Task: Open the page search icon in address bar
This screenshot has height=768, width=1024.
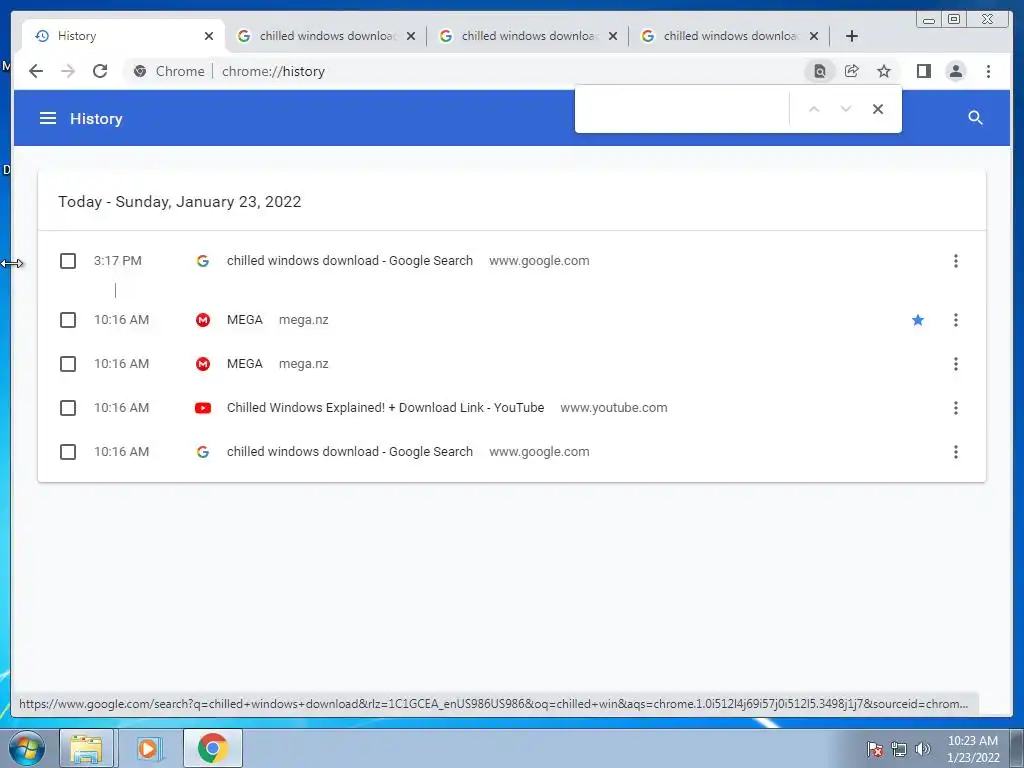Action: [820, 71]
